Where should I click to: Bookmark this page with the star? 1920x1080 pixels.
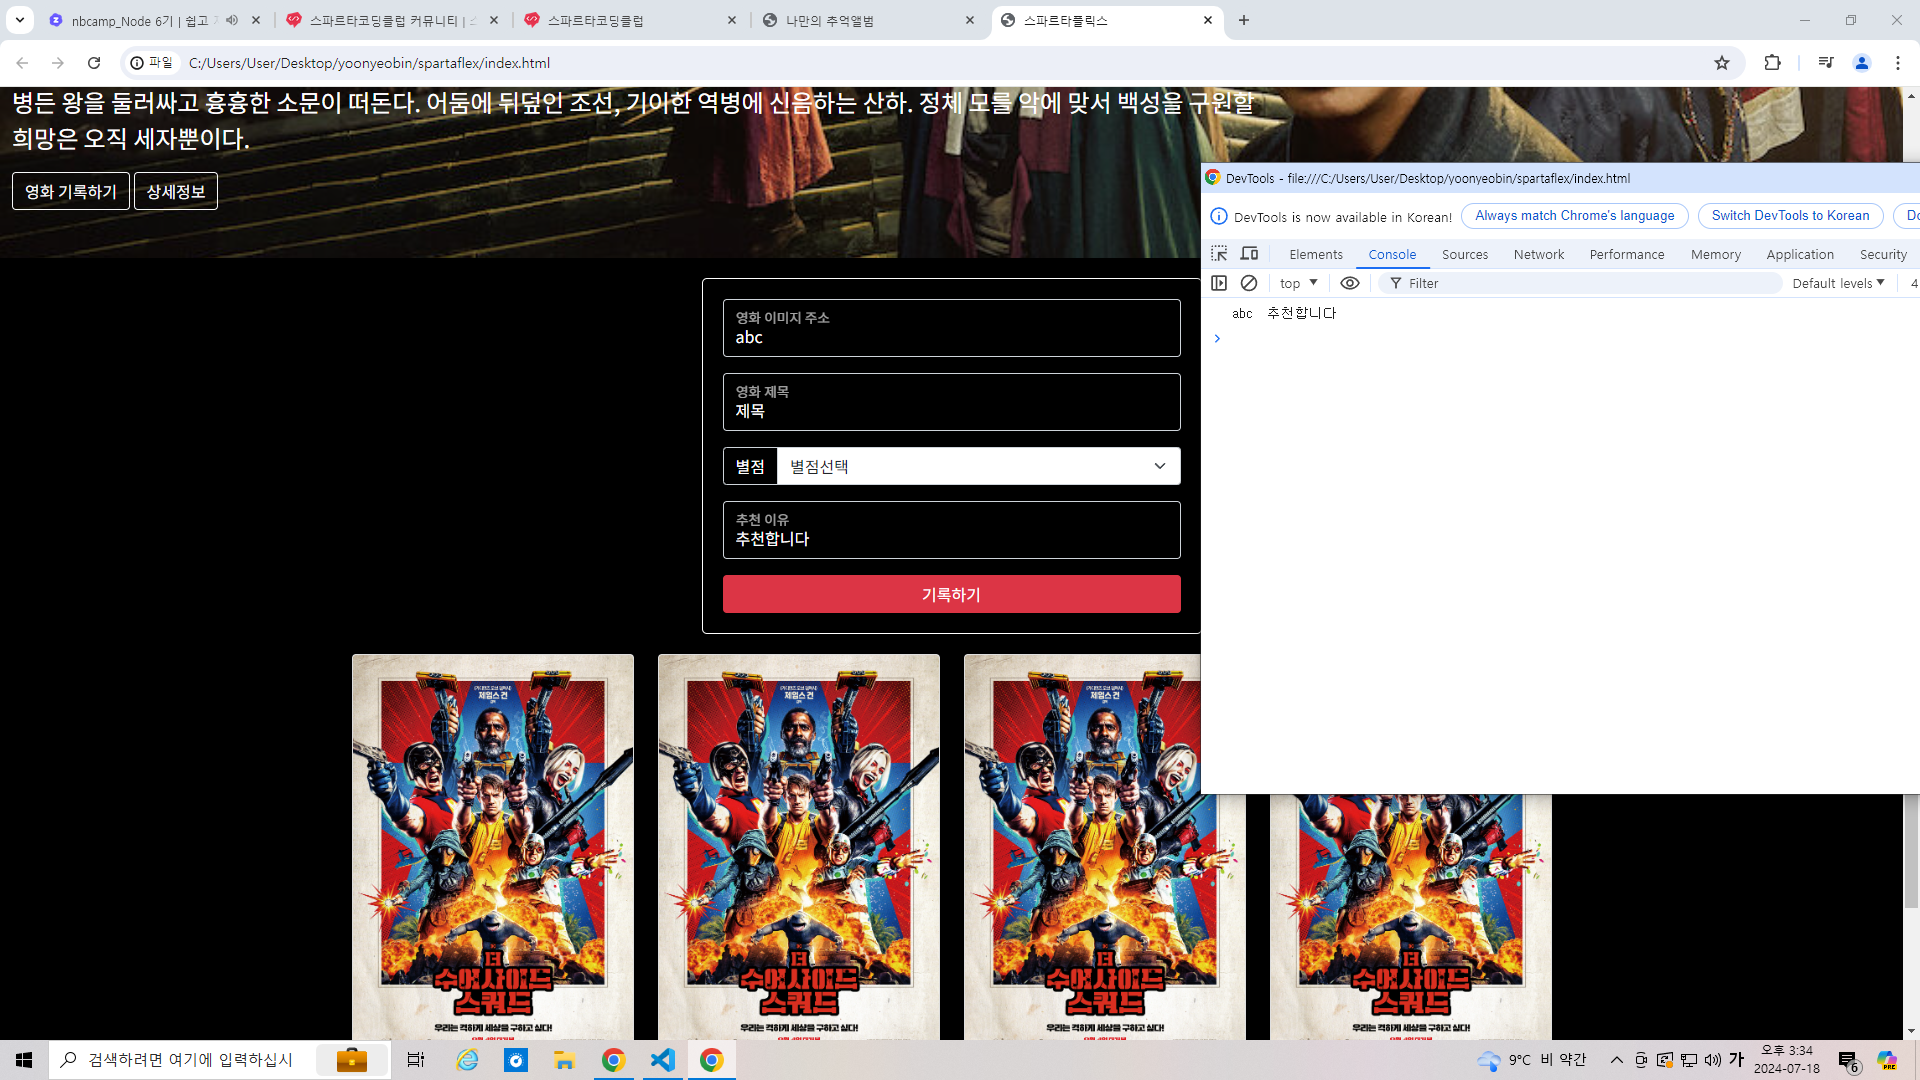[1722, 63]
